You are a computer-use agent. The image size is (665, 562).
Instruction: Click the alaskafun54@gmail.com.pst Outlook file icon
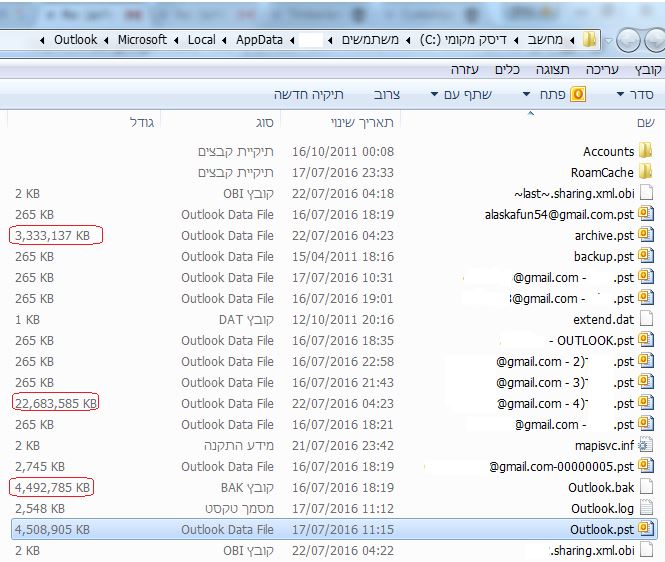pyautogui.click(x=646, y=214)
